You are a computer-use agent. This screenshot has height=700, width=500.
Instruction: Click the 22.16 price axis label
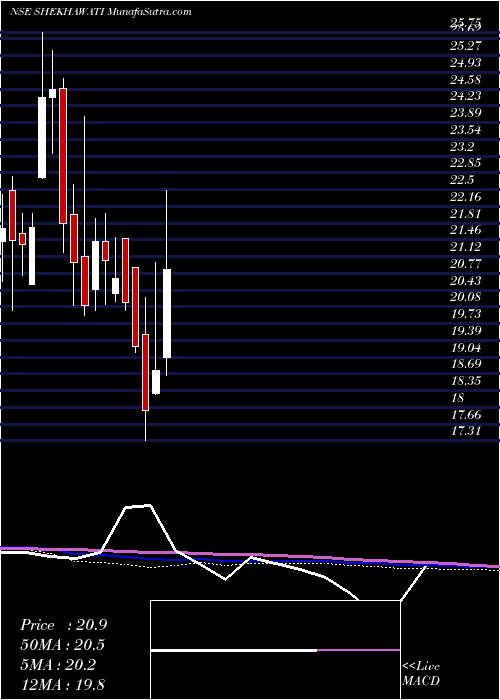point(466,196)
